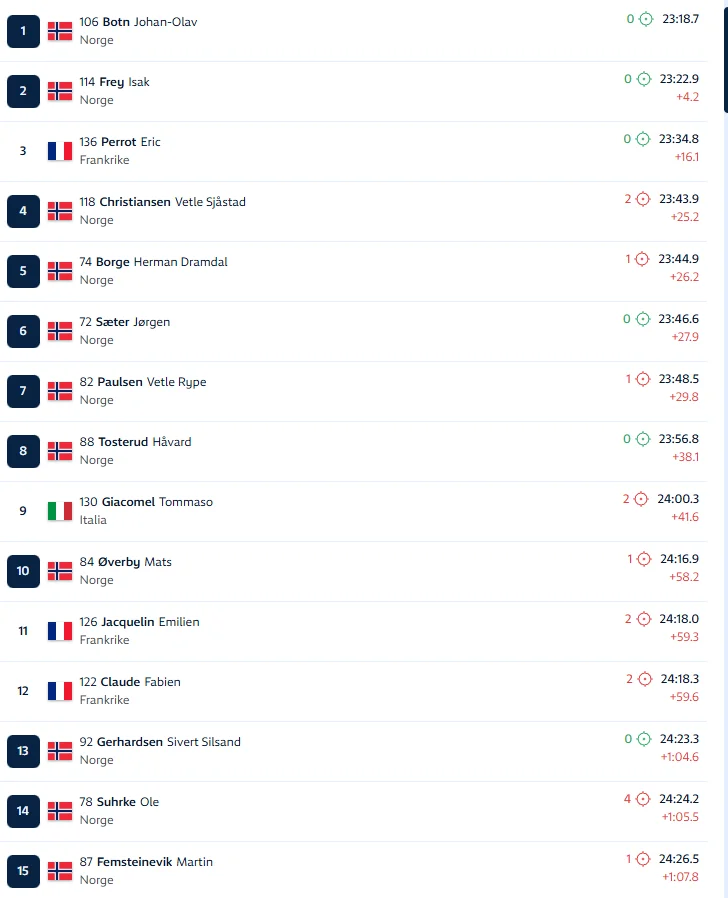This screenshot has height=898, width=728.
Task: Click the Norwegian flag beside Botn Johan-Olav
Action: click(x=60, y=31)
